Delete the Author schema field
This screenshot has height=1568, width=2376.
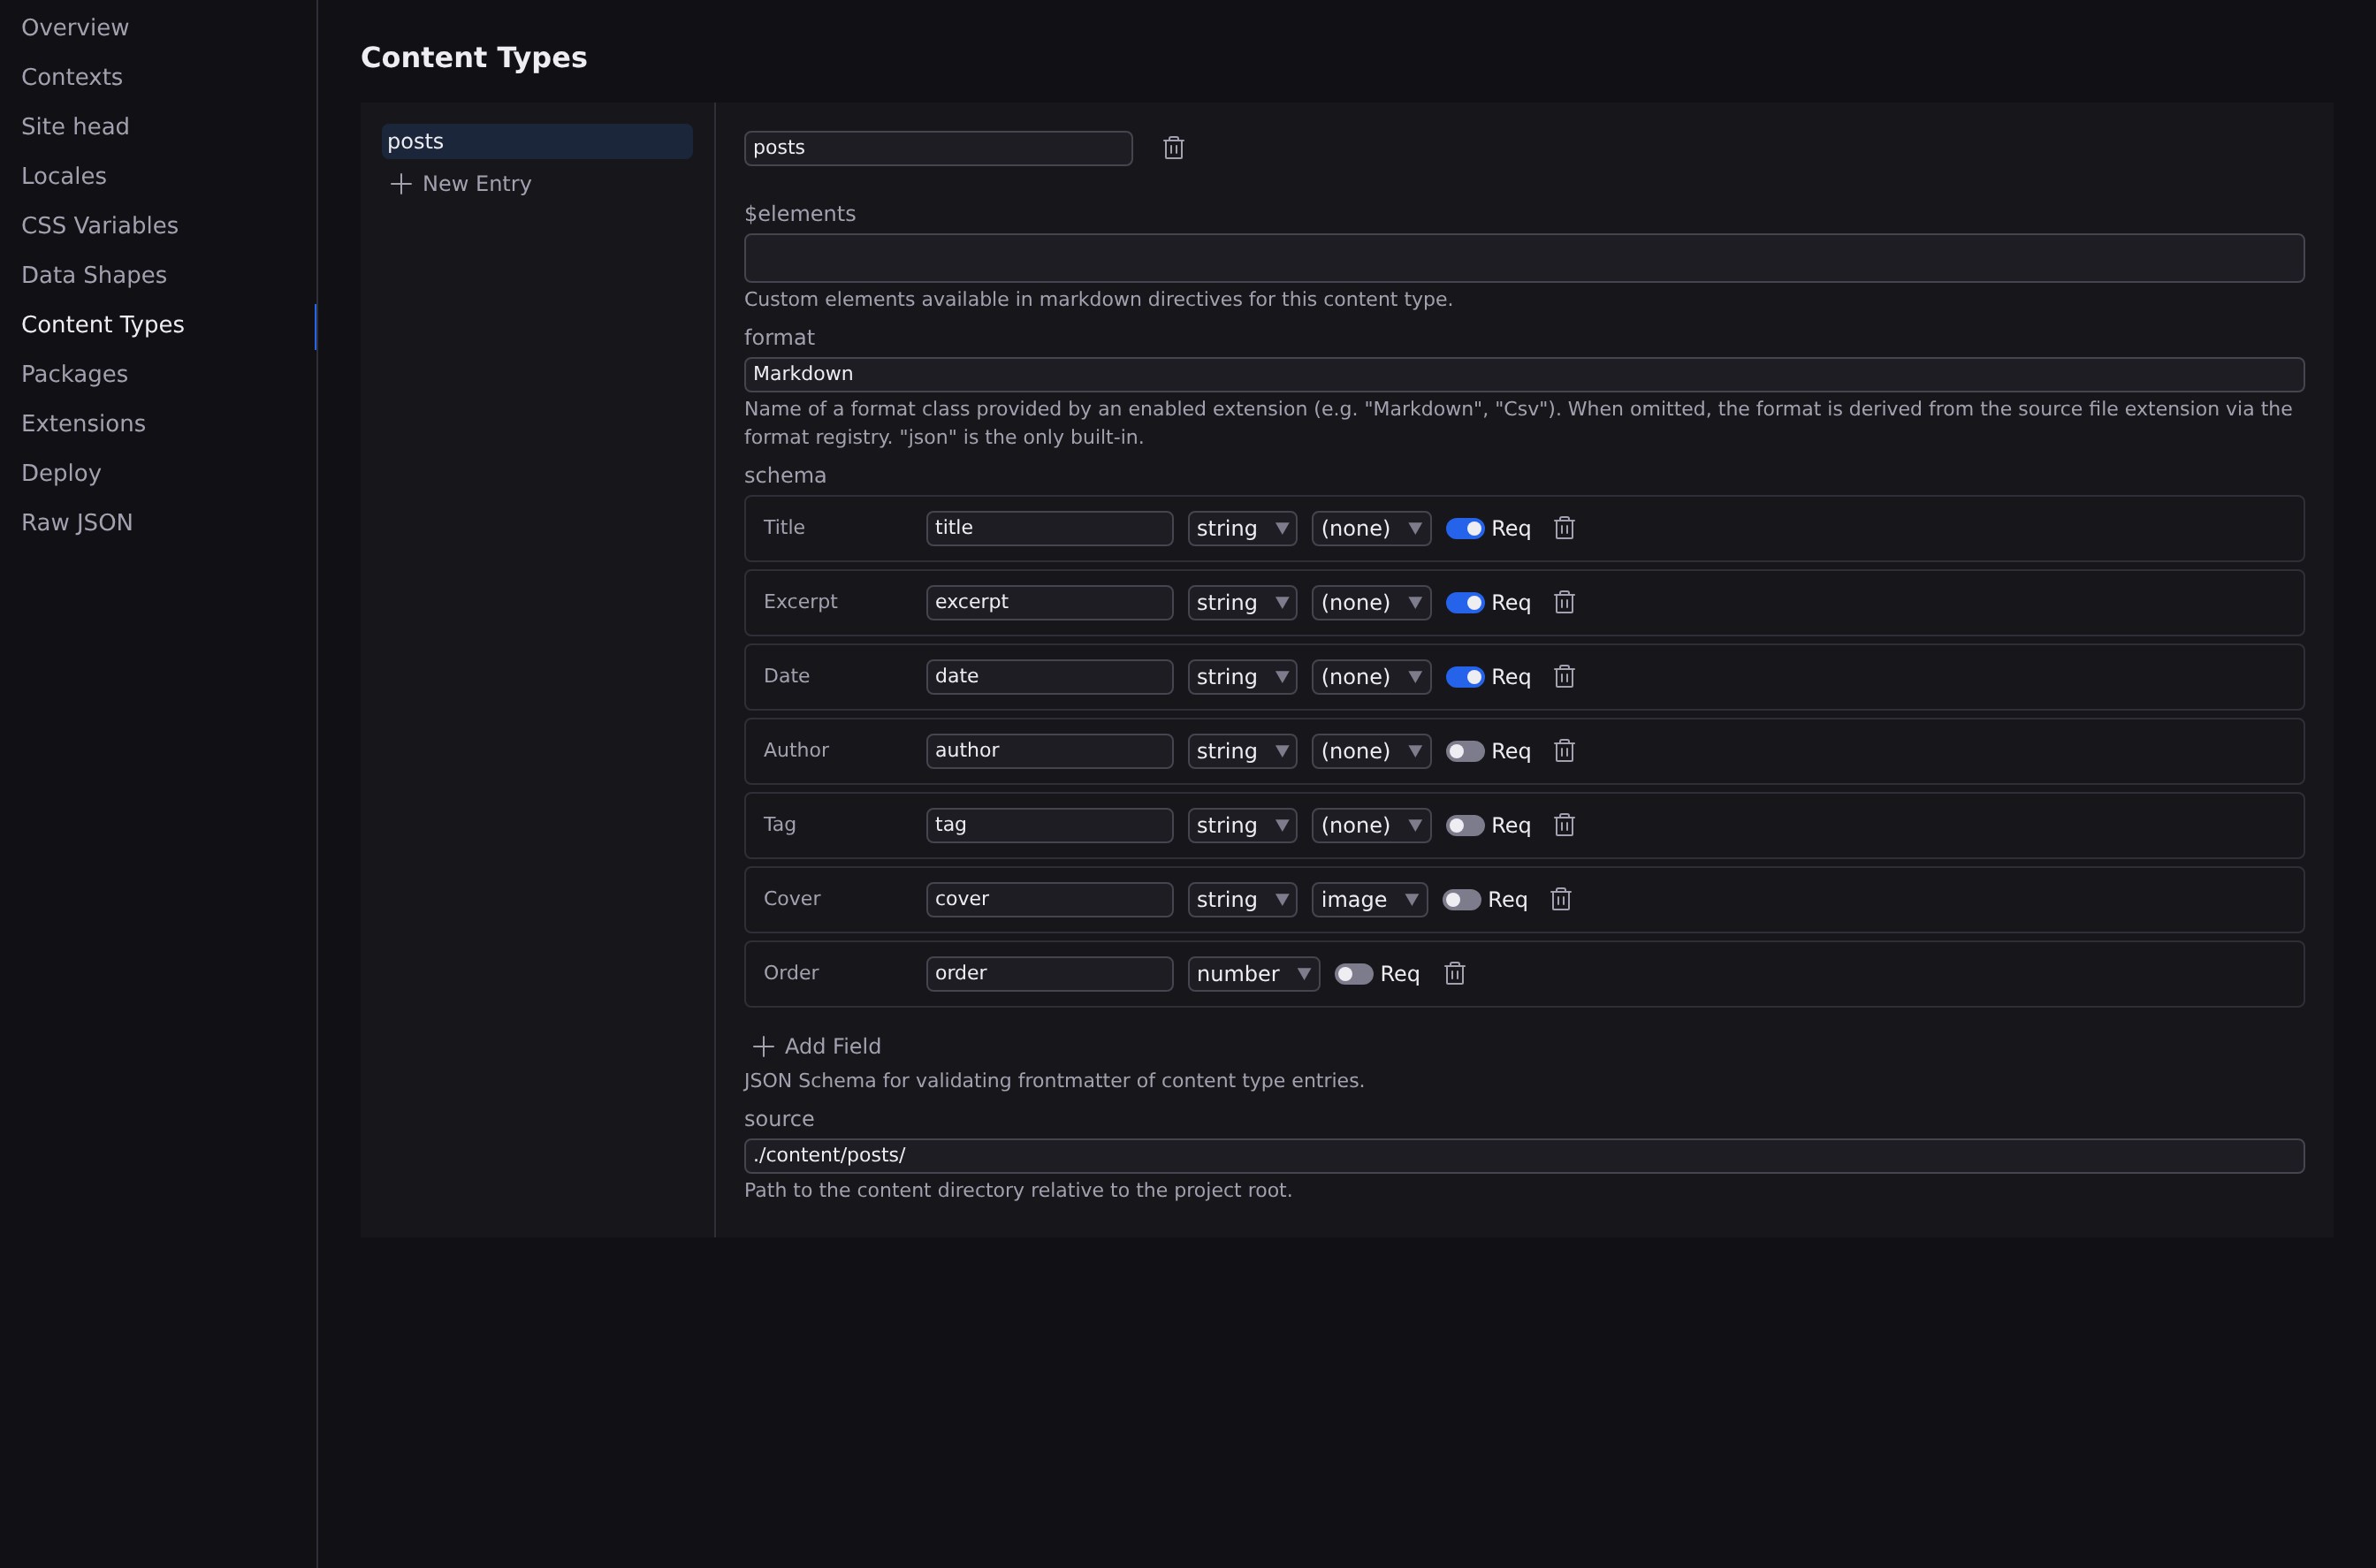pos(1565,751)
